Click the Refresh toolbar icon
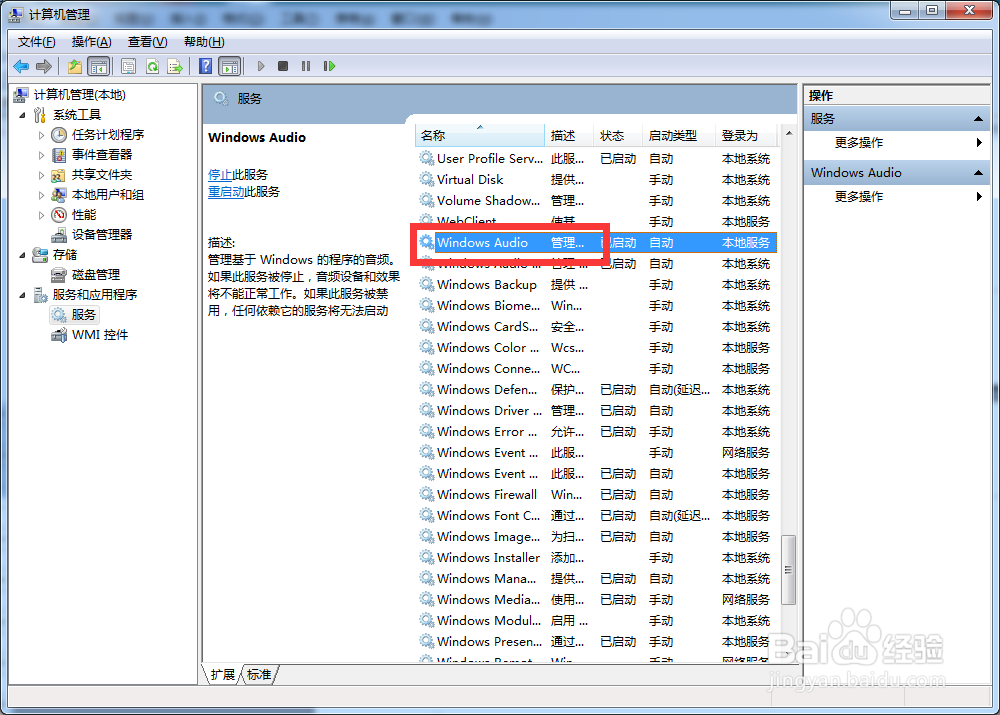The width and height of the screenshot is (1000, 715). click(x=152, y=66)
